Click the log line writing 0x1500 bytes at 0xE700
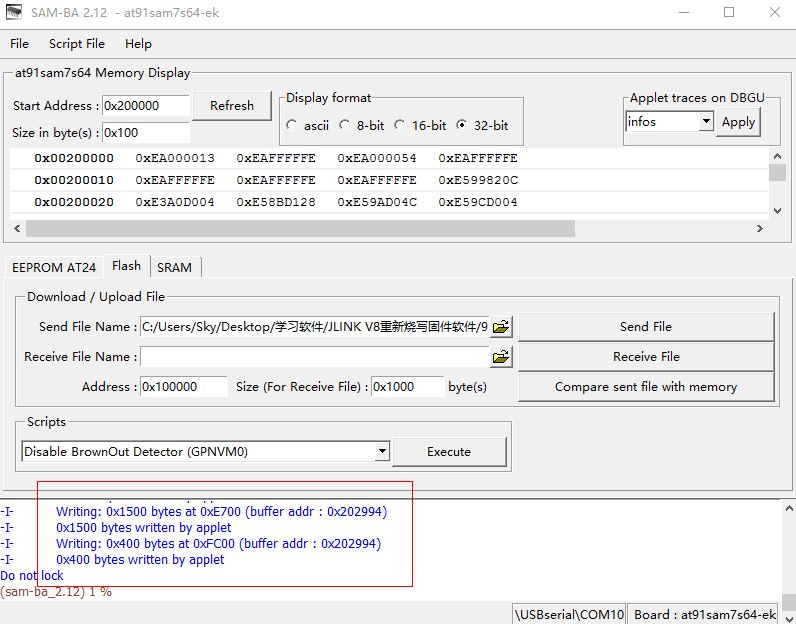The image size is (796, 624). [221, 512]
